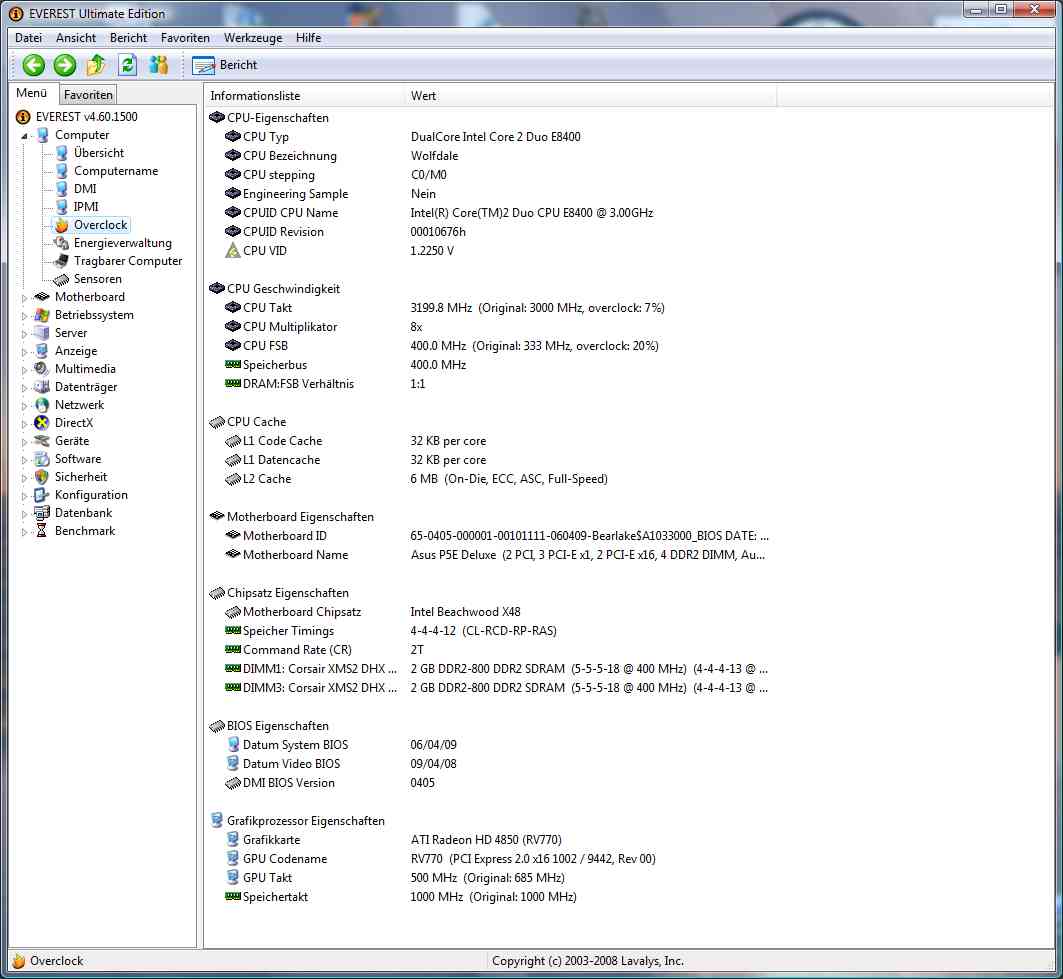
Task: Open the Favoriten menu in menu bar
Action: pos(185,38)
